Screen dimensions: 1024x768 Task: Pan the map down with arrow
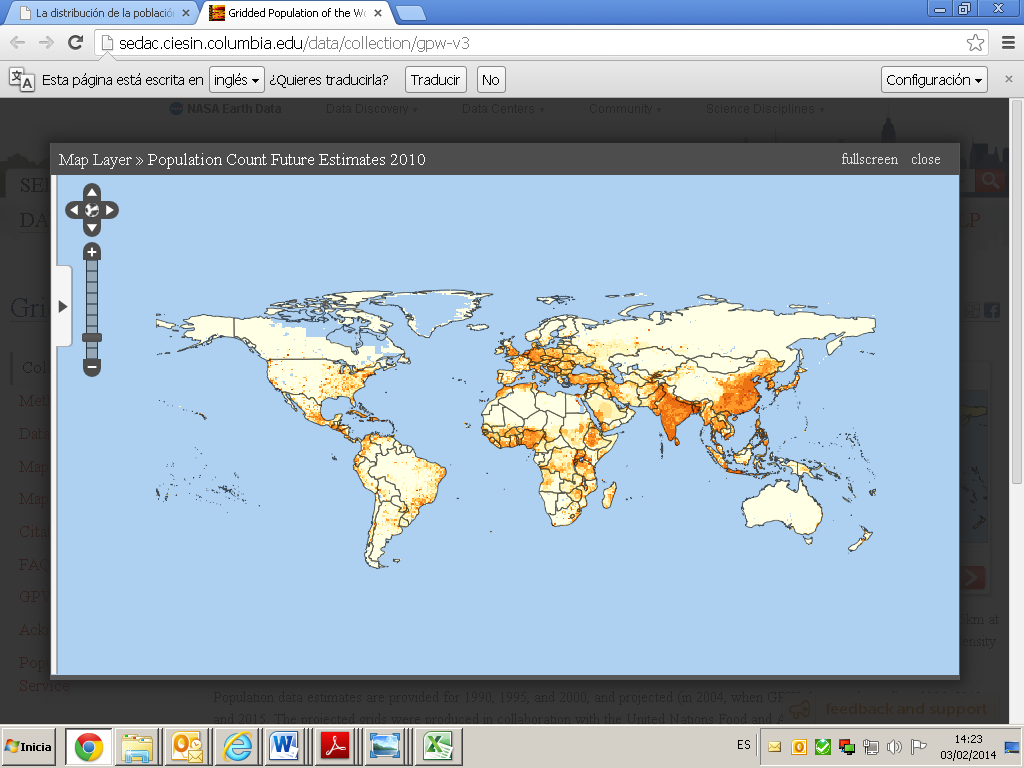pos(92,228)
